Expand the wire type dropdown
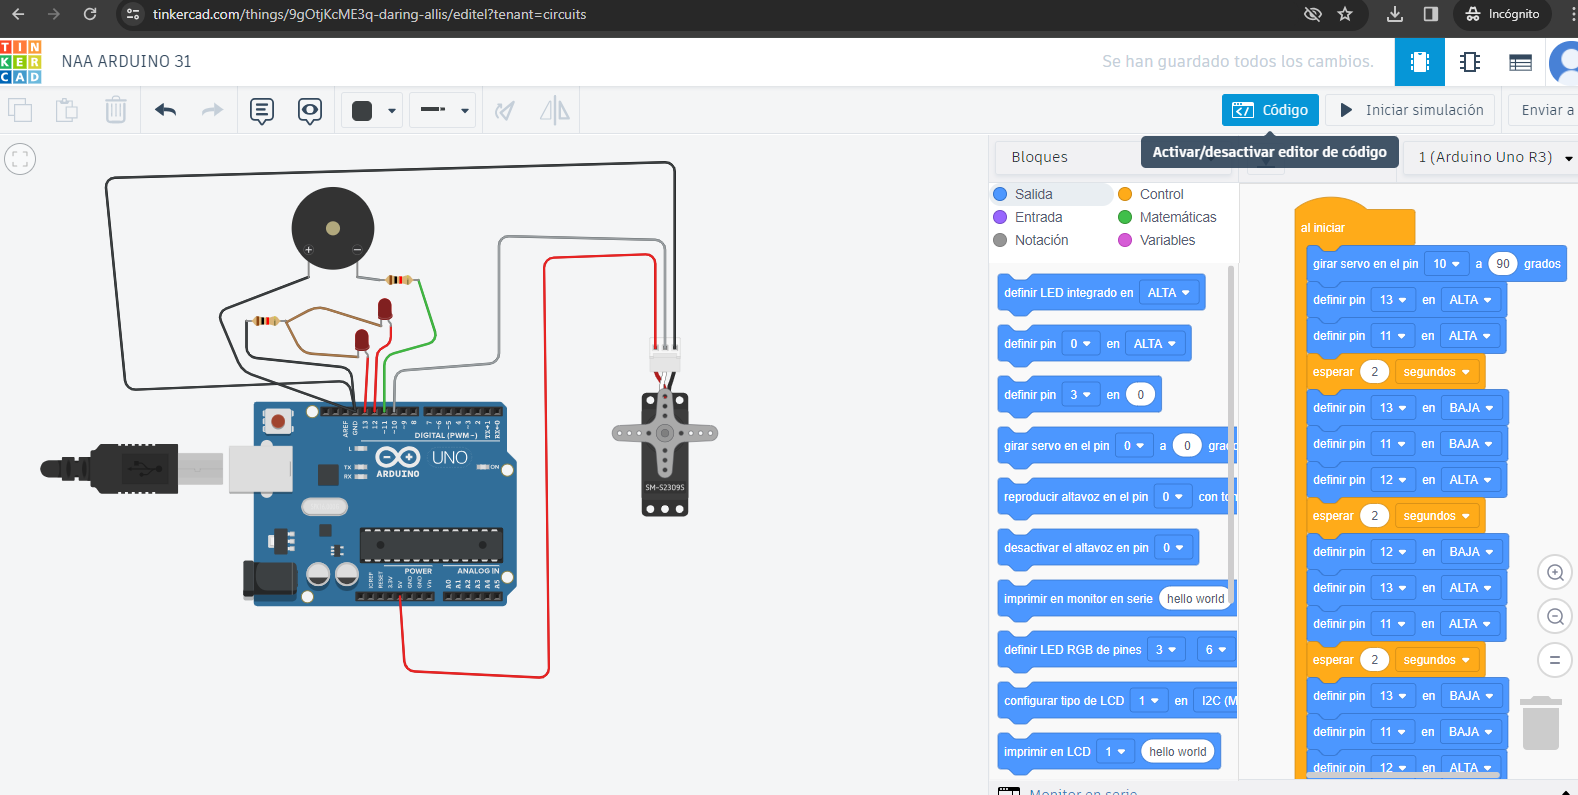 pyautogui.click(x=445, y=110)
